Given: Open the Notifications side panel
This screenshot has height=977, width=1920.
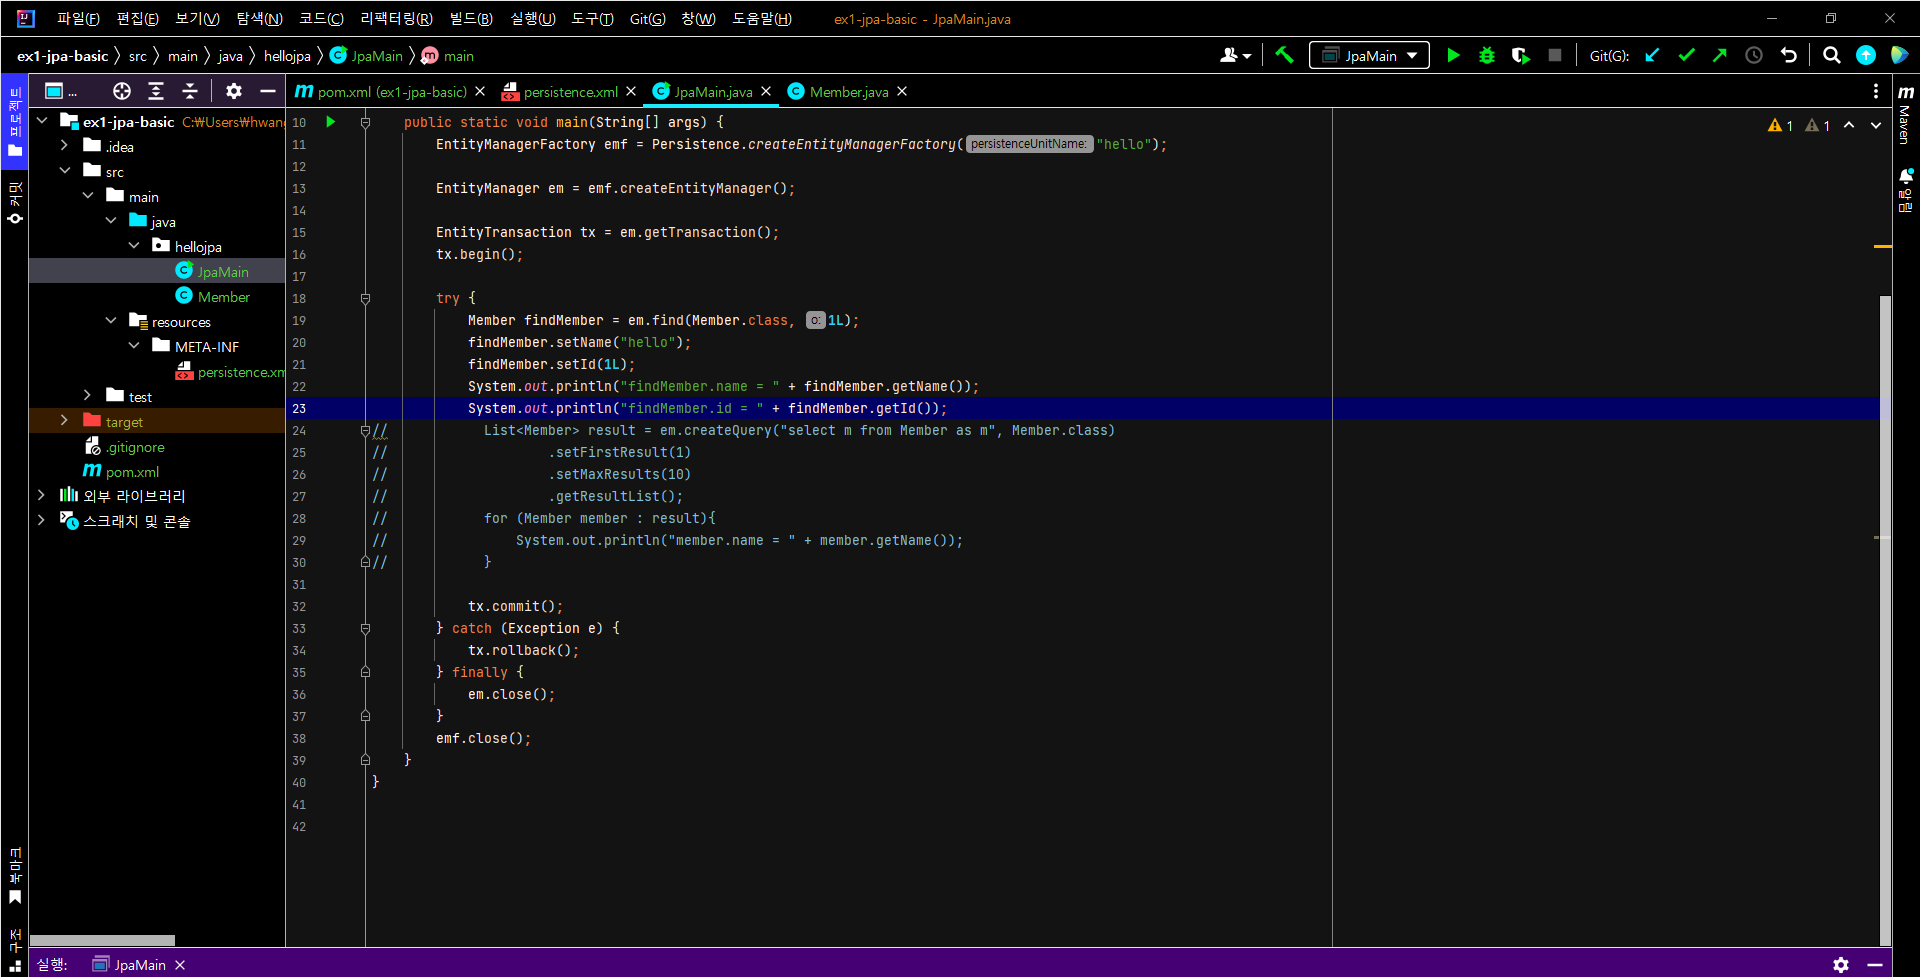Looking at the screenshot, I should pos(1905,190).
